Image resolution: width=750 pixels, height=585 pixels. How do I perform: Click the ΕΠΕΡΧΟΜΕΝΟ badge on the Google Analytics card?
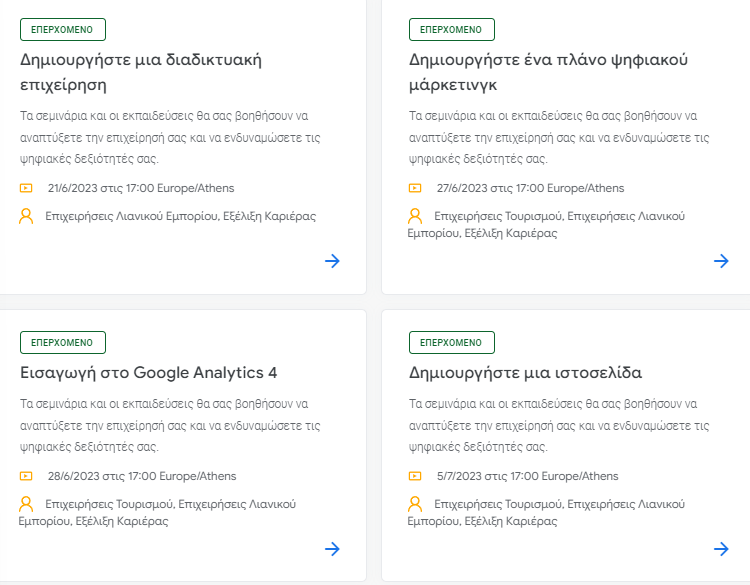63,342
